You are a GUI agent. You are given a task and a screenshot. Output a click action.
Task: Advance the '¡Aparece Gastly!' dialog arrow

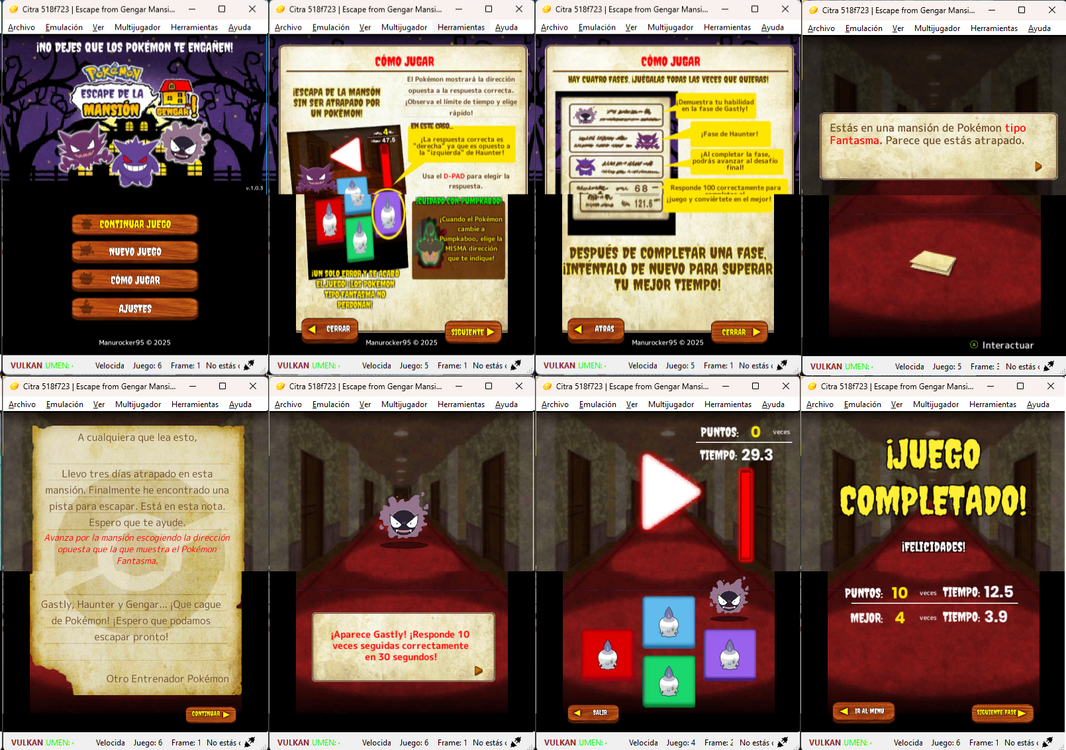(479, 670)
